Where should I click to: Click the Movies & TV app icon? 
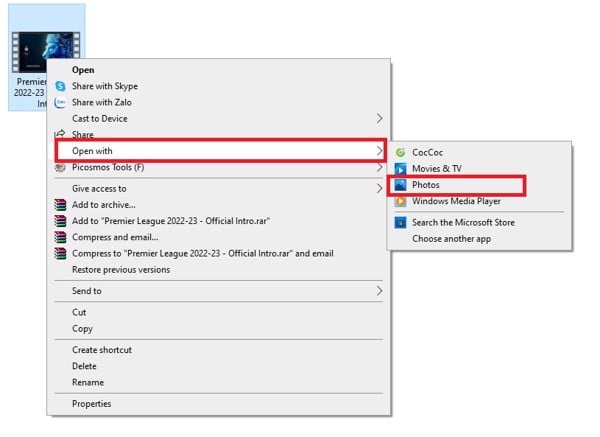coord(400,169)
